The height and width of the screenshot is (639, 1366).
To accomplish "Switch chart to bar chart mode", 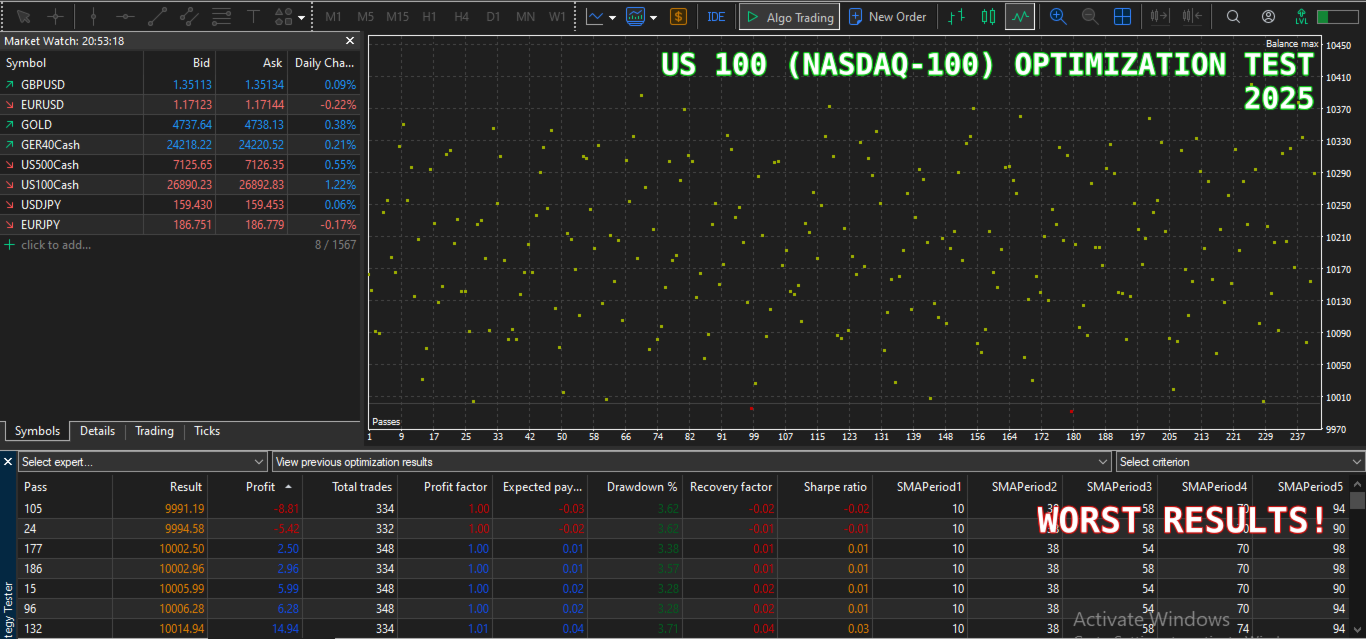I will pos(957,17).
